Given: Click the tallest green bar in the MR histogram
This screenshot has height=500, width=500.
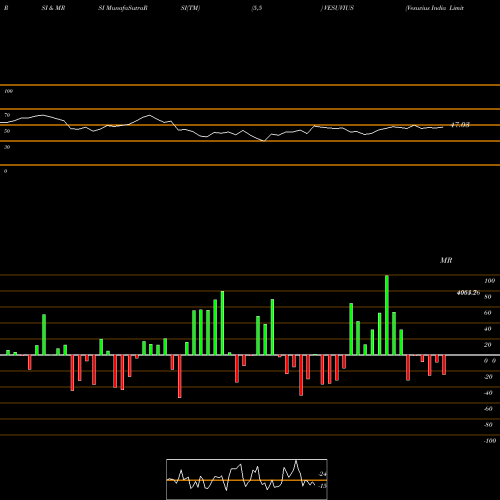Looking at the screenshot, I should [387, 315].
